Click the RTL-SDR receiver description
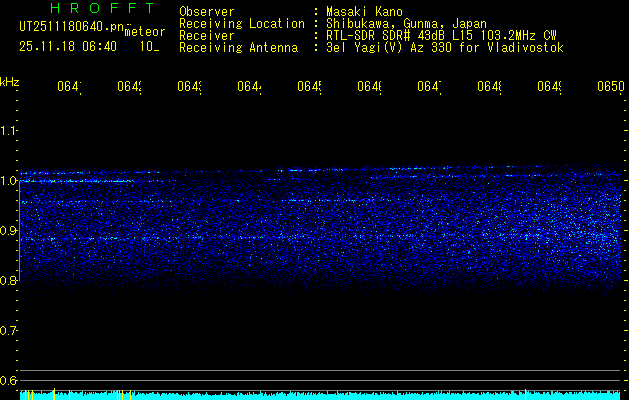 [441, 36]
